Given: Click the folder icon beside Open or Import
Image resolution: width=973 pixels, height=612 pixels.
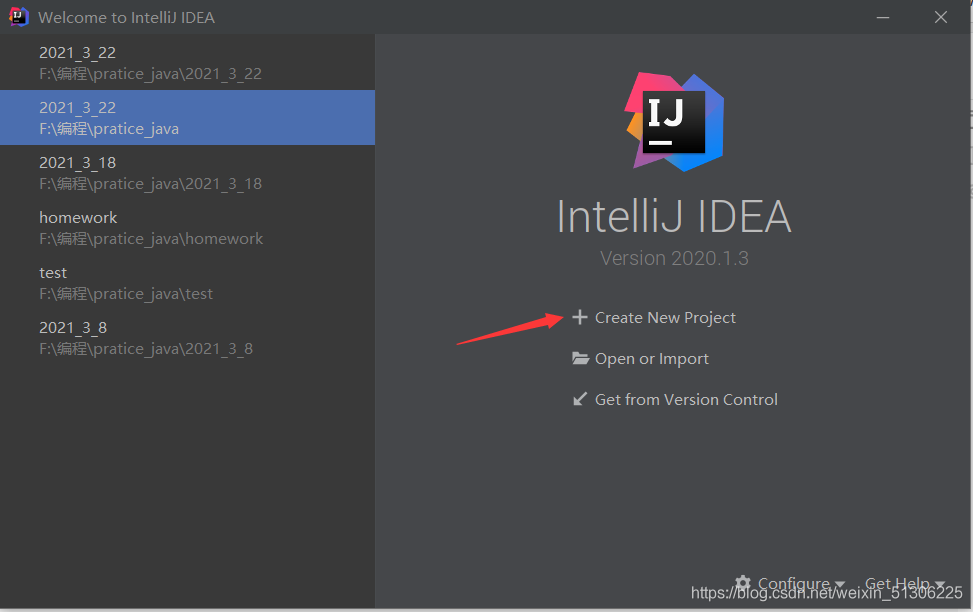Looking at the screenshot, I should (x=580, y=358).
